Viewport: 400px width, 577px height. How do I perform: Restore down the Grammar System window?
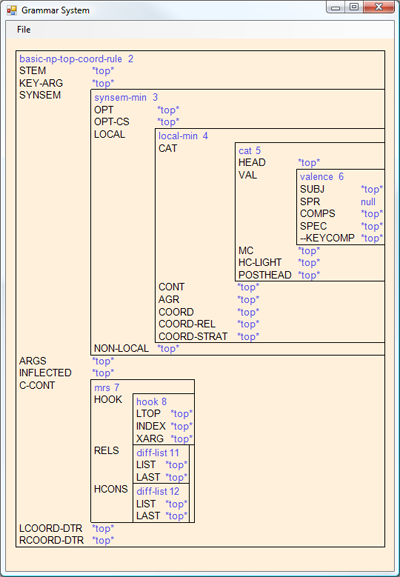point(354,7)
